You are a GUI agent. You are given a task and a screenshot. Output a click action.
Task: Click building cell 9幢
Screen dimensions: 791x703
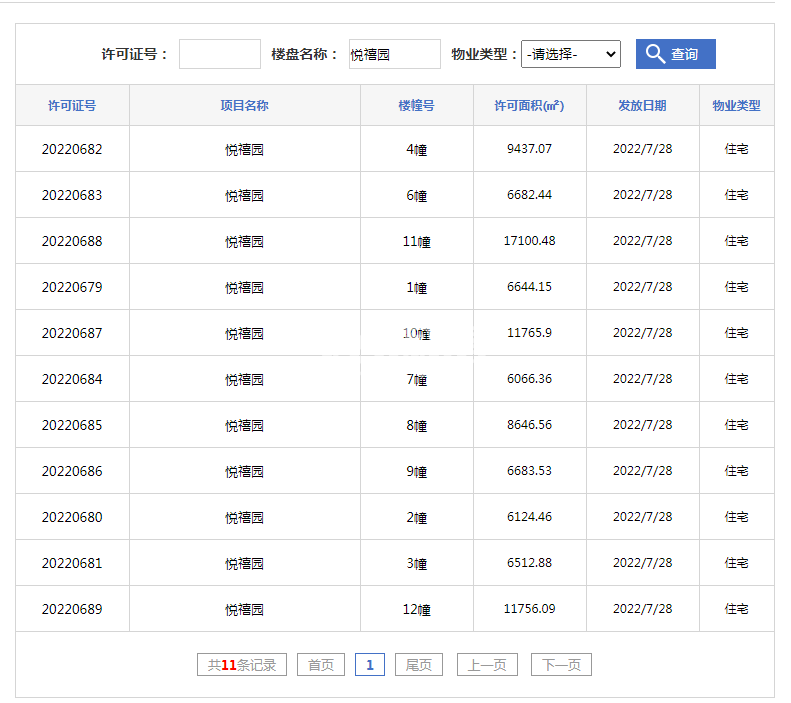coord(417,471)
